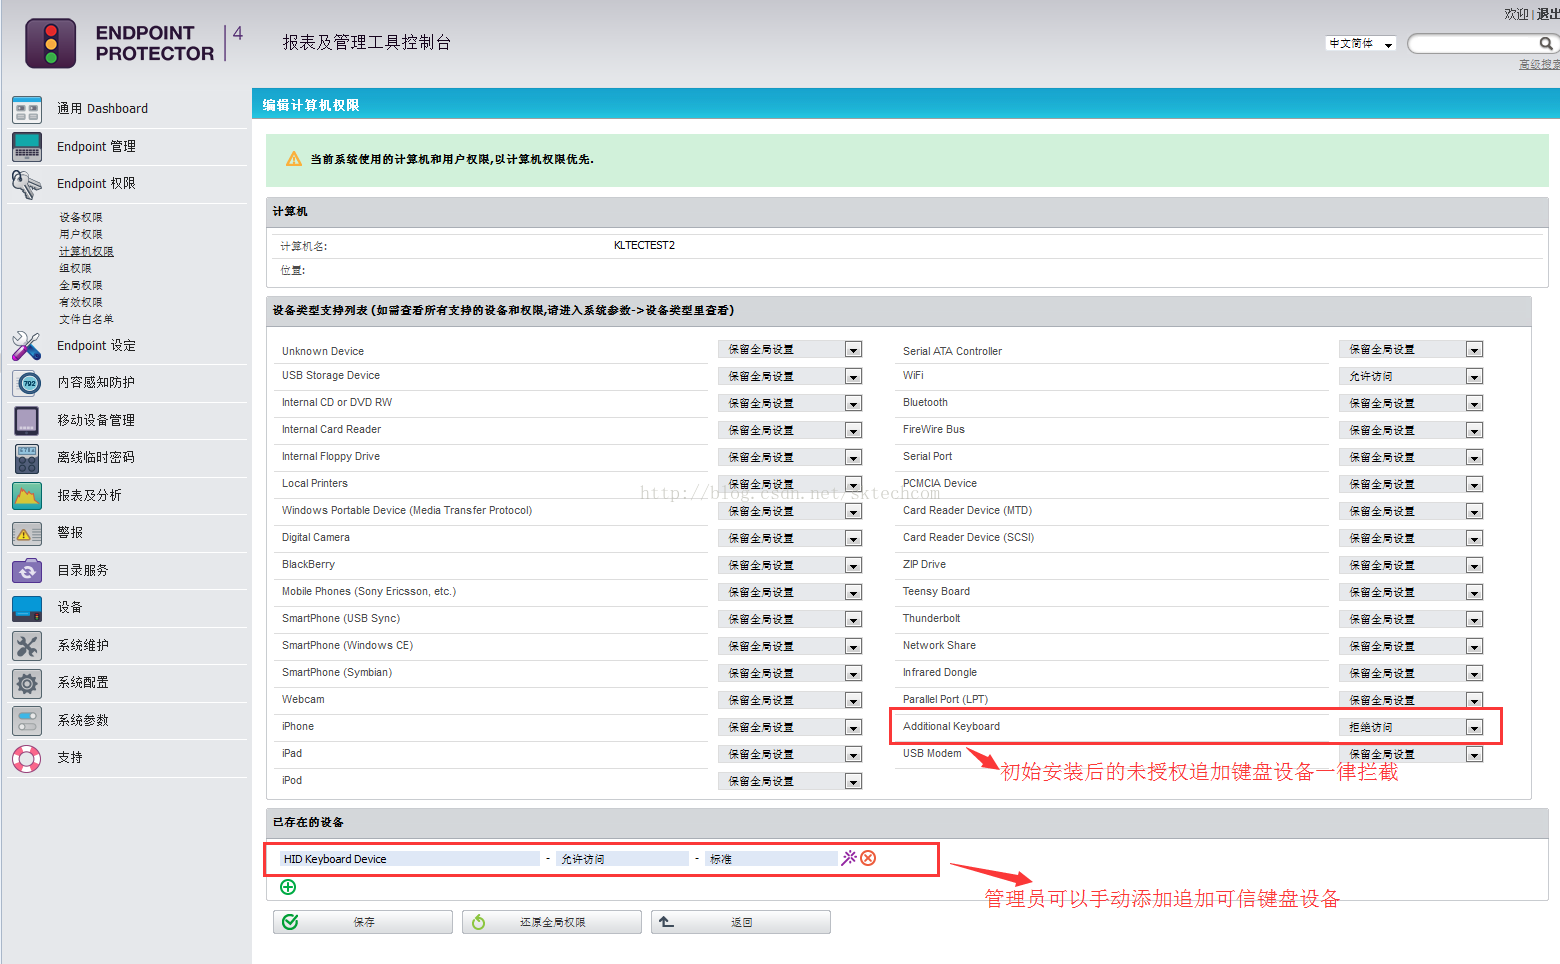Image resolution: width=1560 pixels, height=964 pixels.
Task: Click the HID Keyboard Device name field
Action: (410, 859)
